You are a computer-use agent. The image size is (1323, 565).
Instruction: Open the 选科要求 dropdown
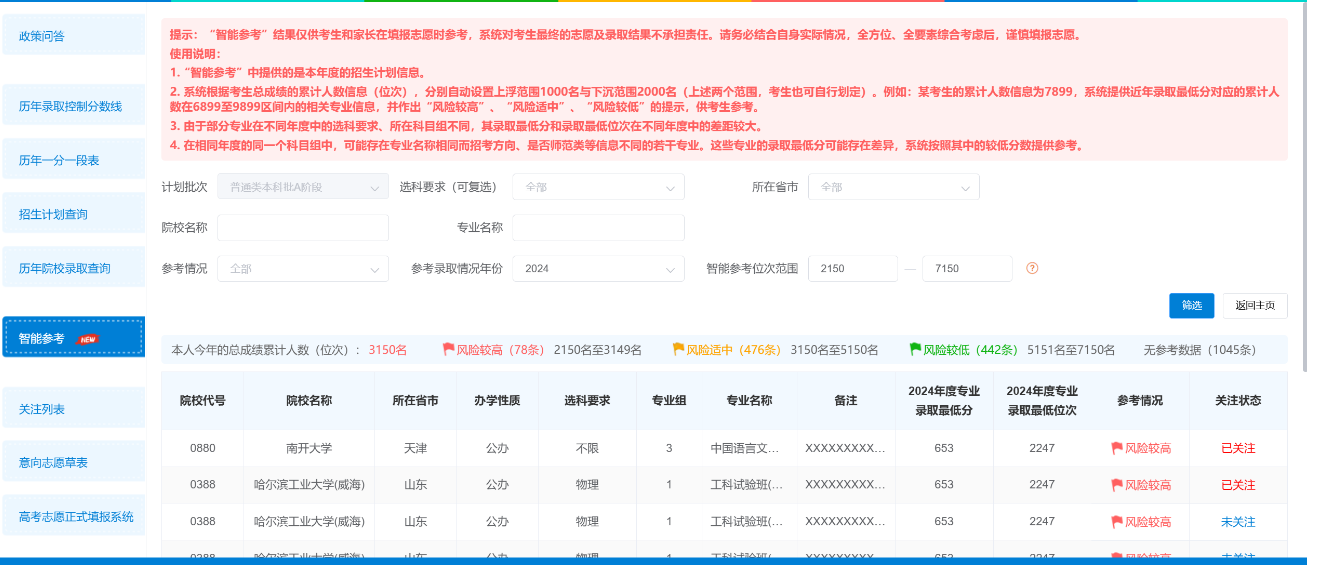pyautogui.click(x=598, y=187)
